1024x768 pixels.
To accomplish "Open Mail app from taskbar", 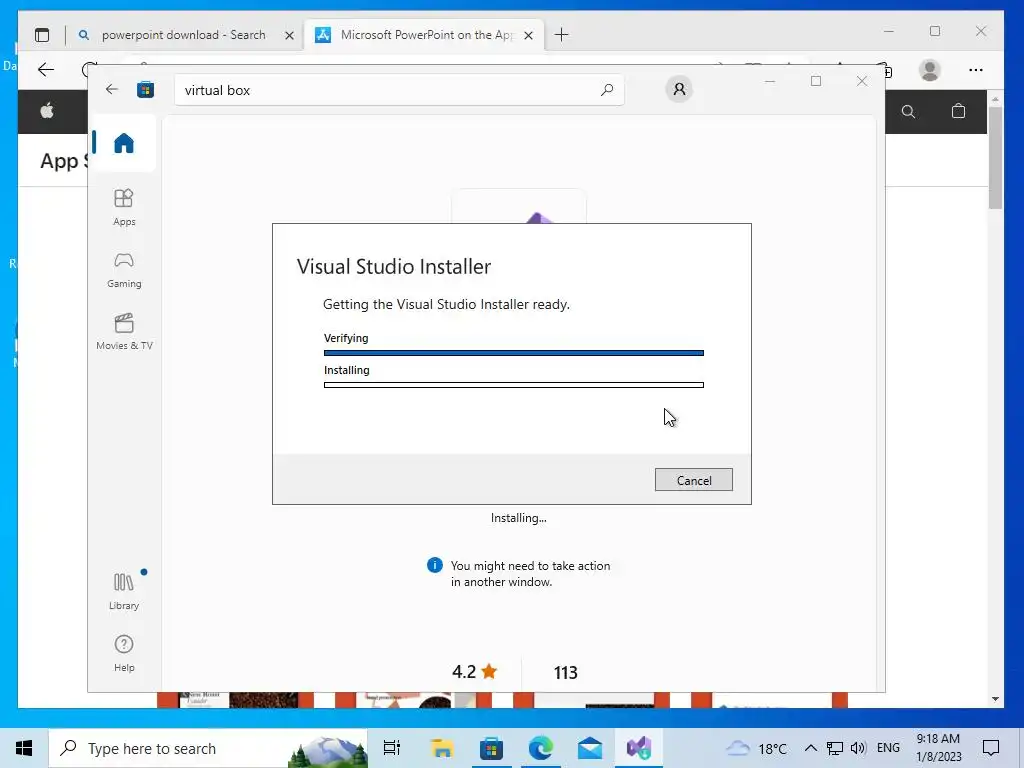I will (x=589, y=748).
